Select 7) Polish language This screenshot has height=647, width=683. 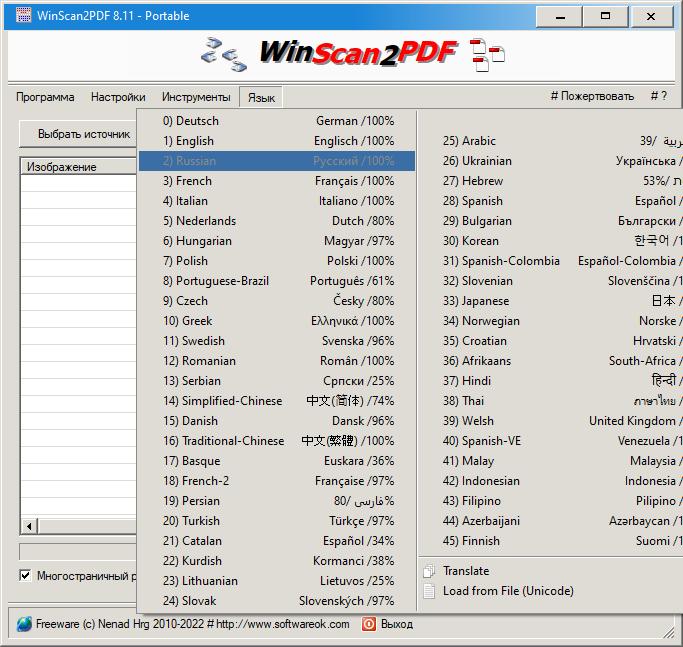click(x=277, y=261)
